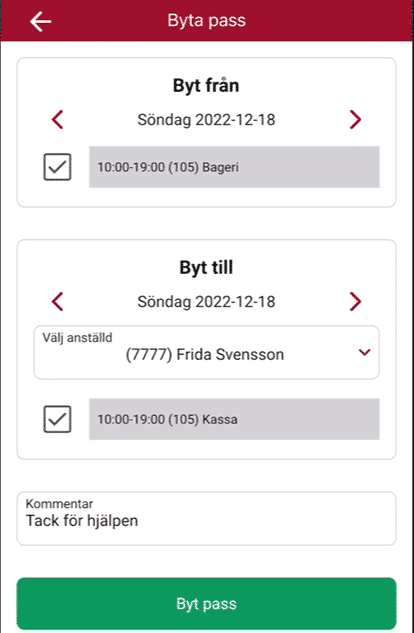Go to previous day in Byt från

coord(58,119)
